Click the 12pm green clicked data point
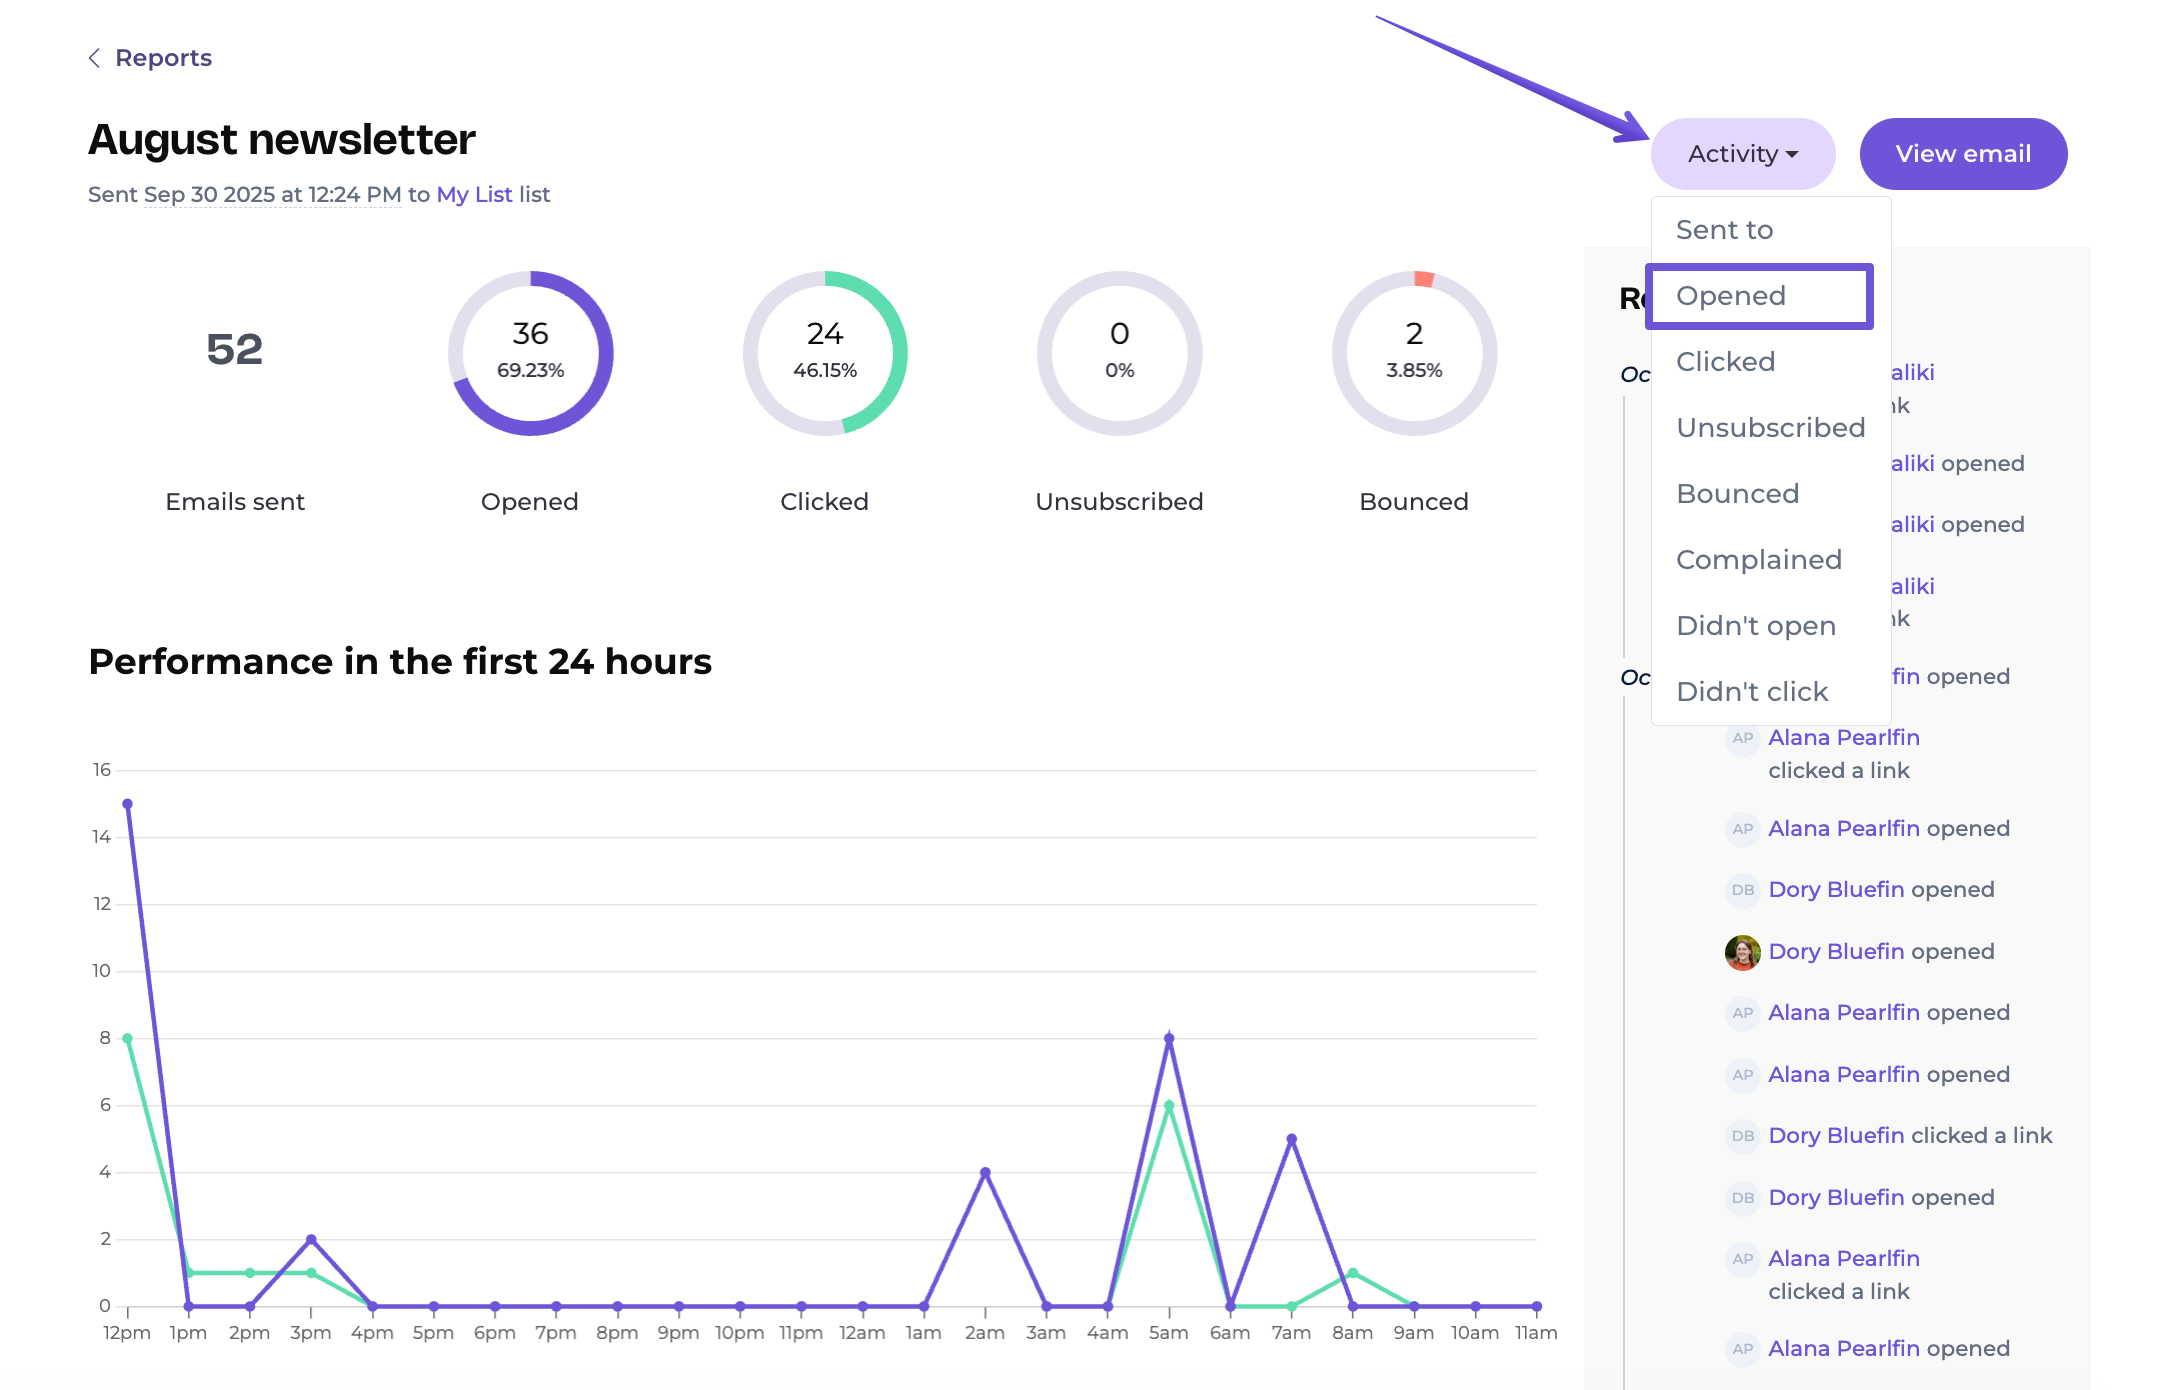This screenshot has width=2171, height=1390. [127, 1038]
